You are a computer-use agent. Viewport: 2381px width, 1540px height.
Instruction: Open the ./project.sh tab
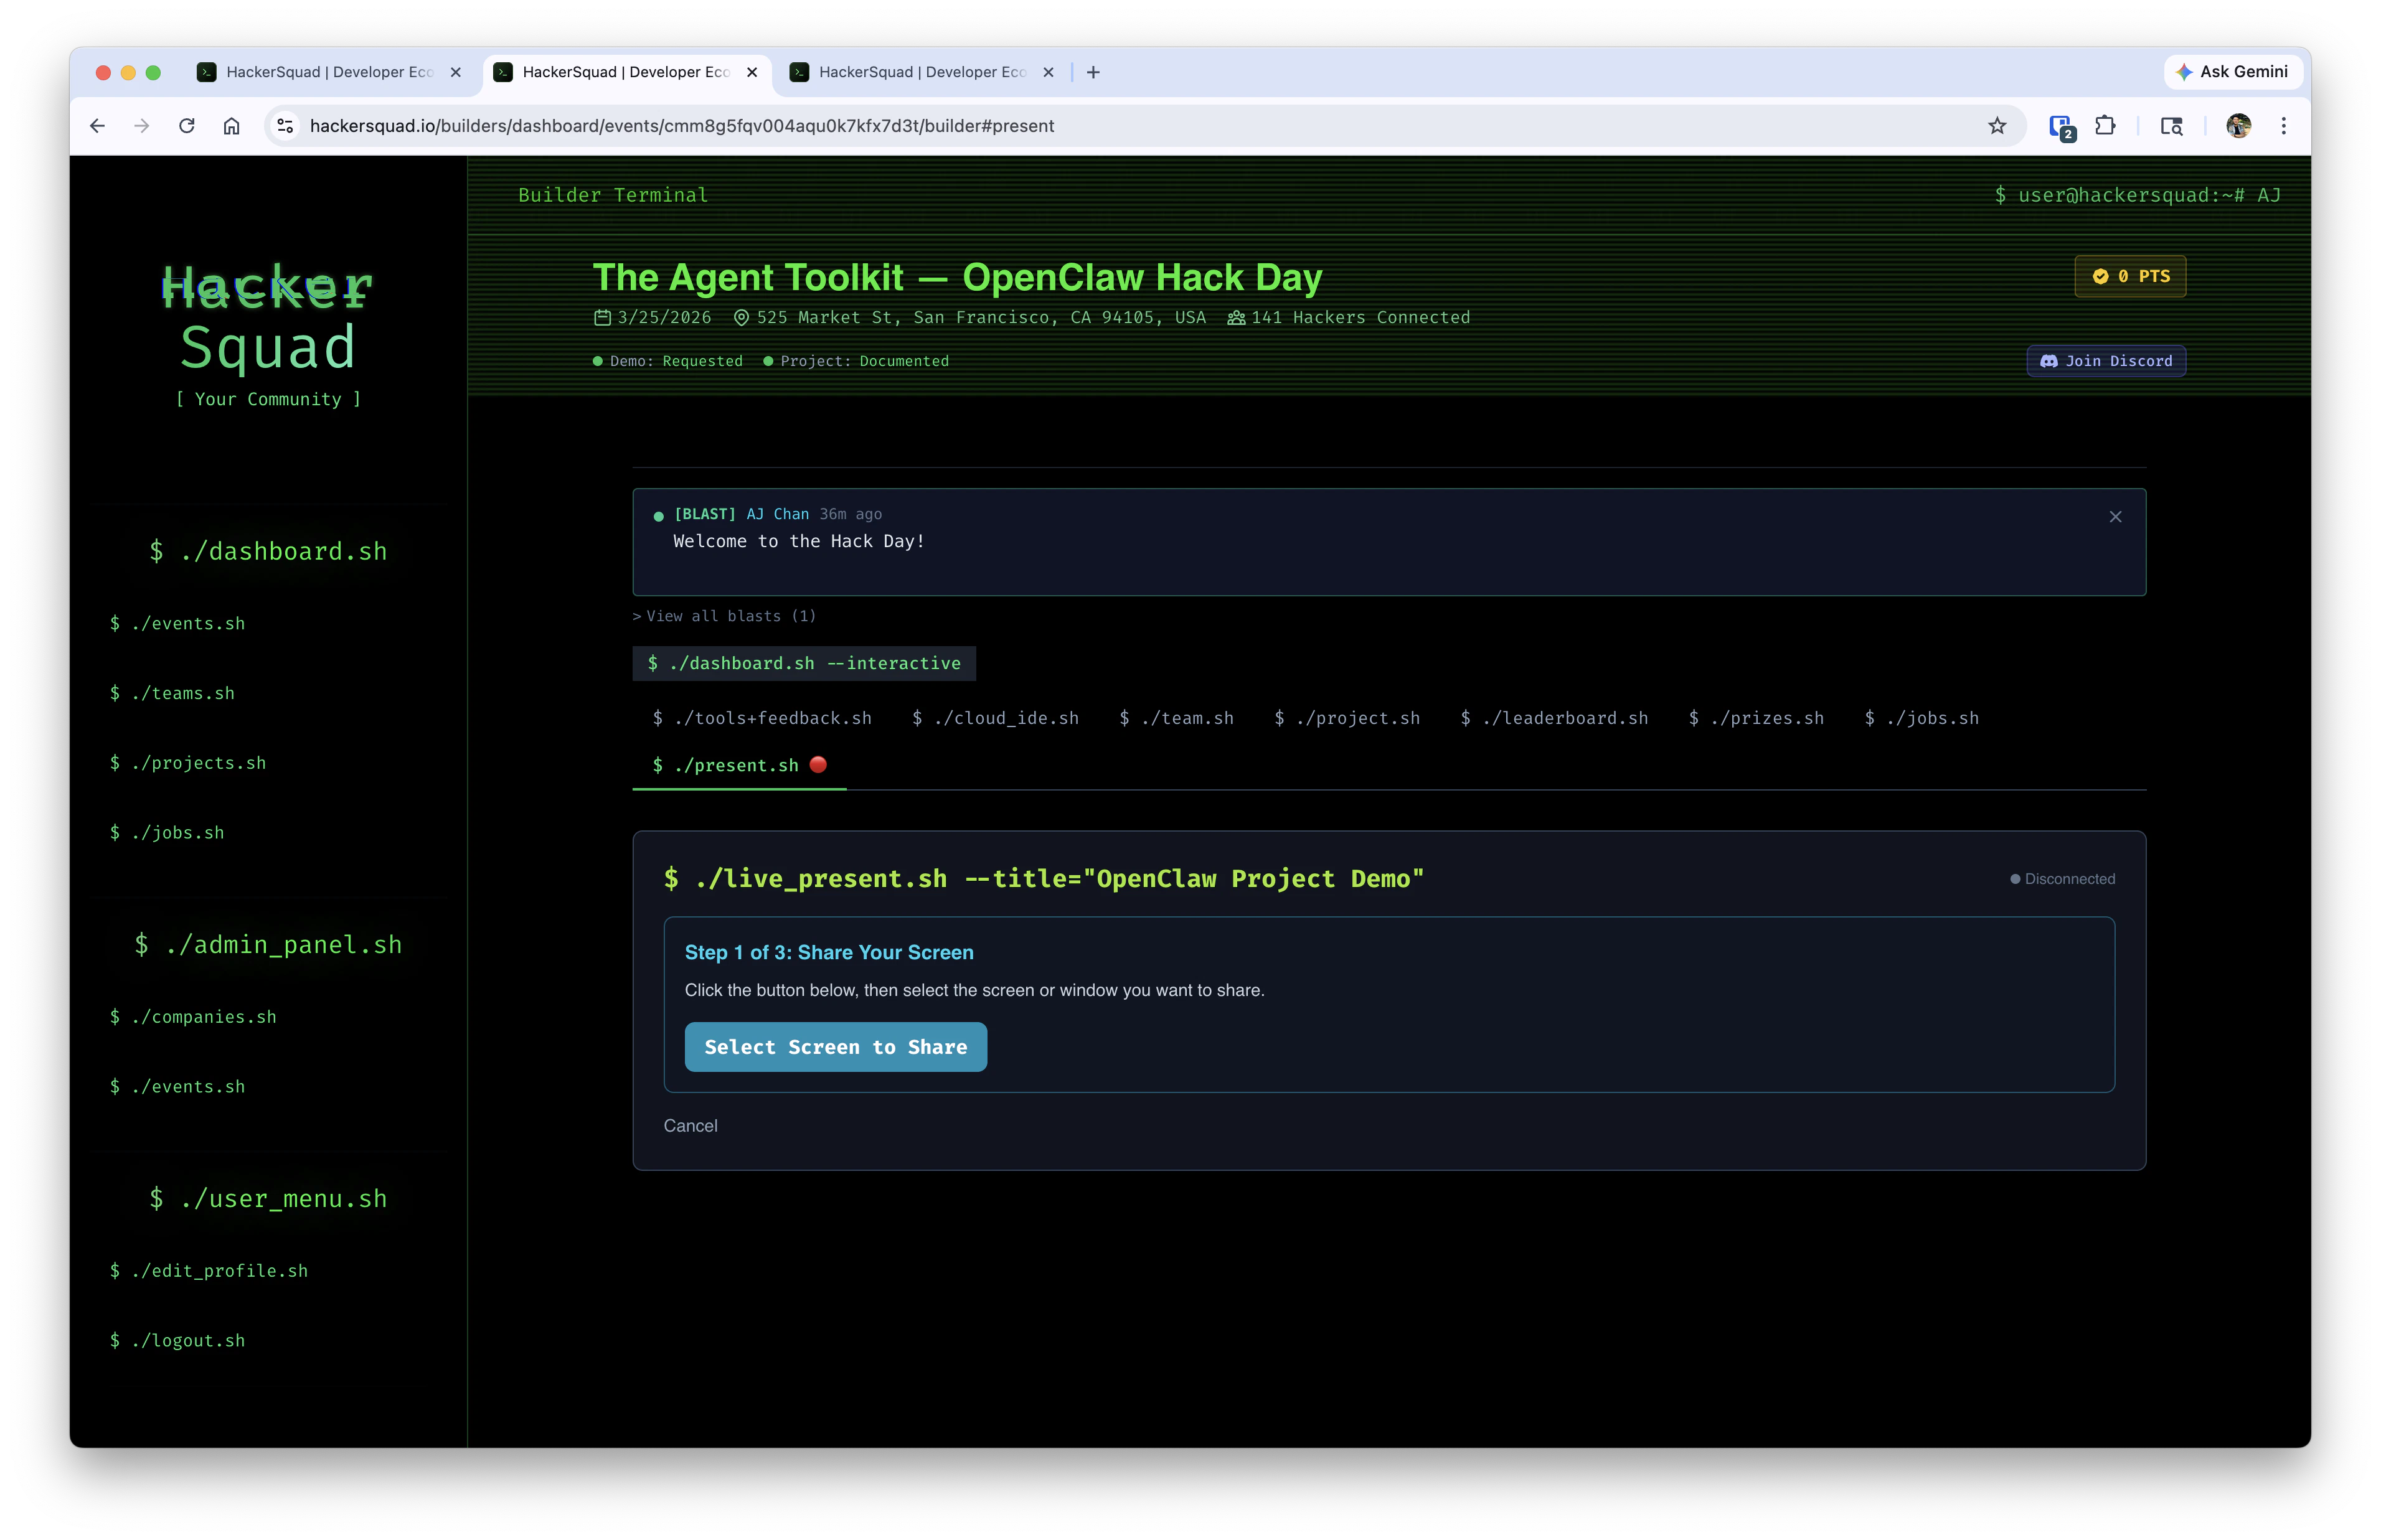click(x=1347, y=718)
